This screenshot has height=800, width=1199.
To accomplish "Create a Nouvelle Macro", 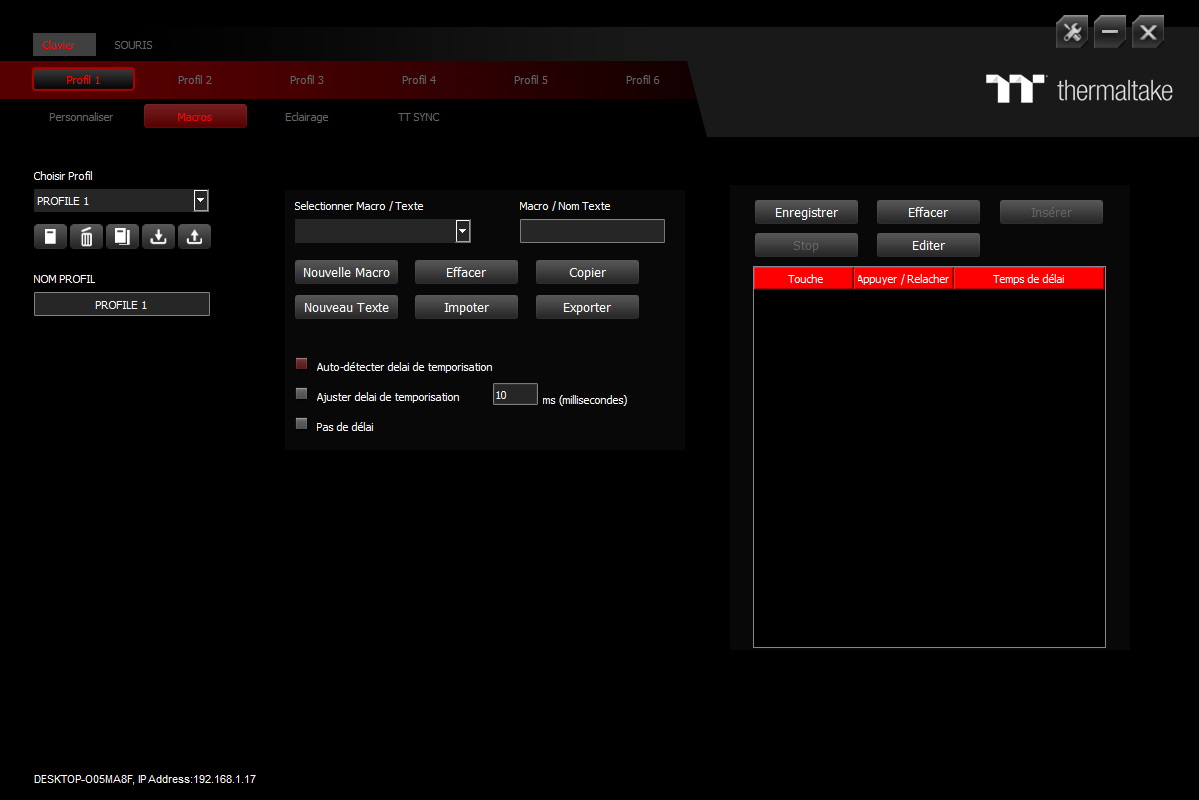I will tap(346, 271).
